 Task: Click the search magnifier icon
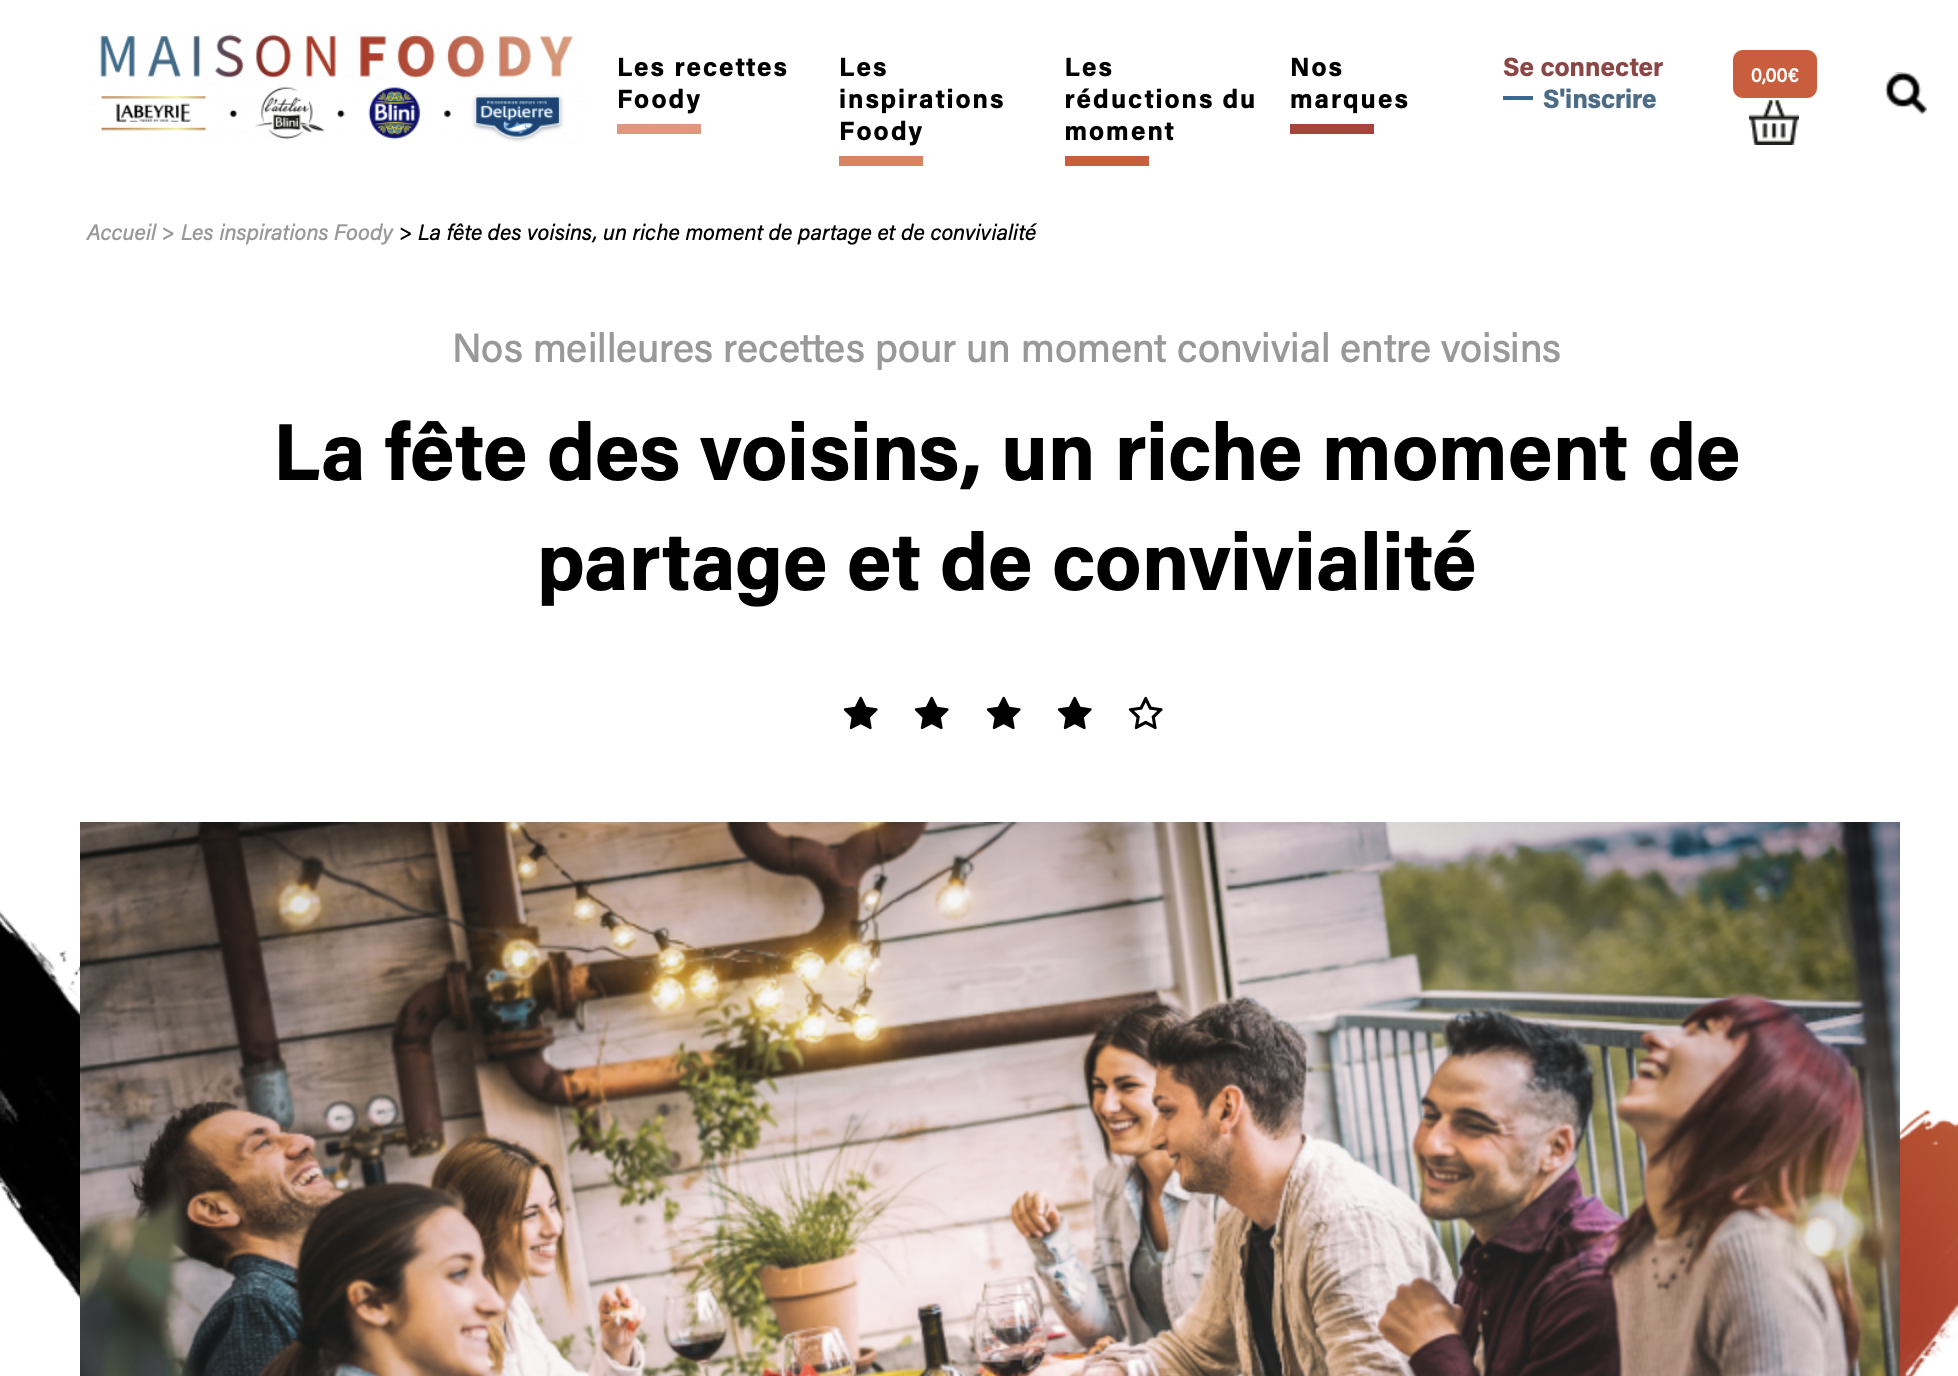tap(1906, 93)
